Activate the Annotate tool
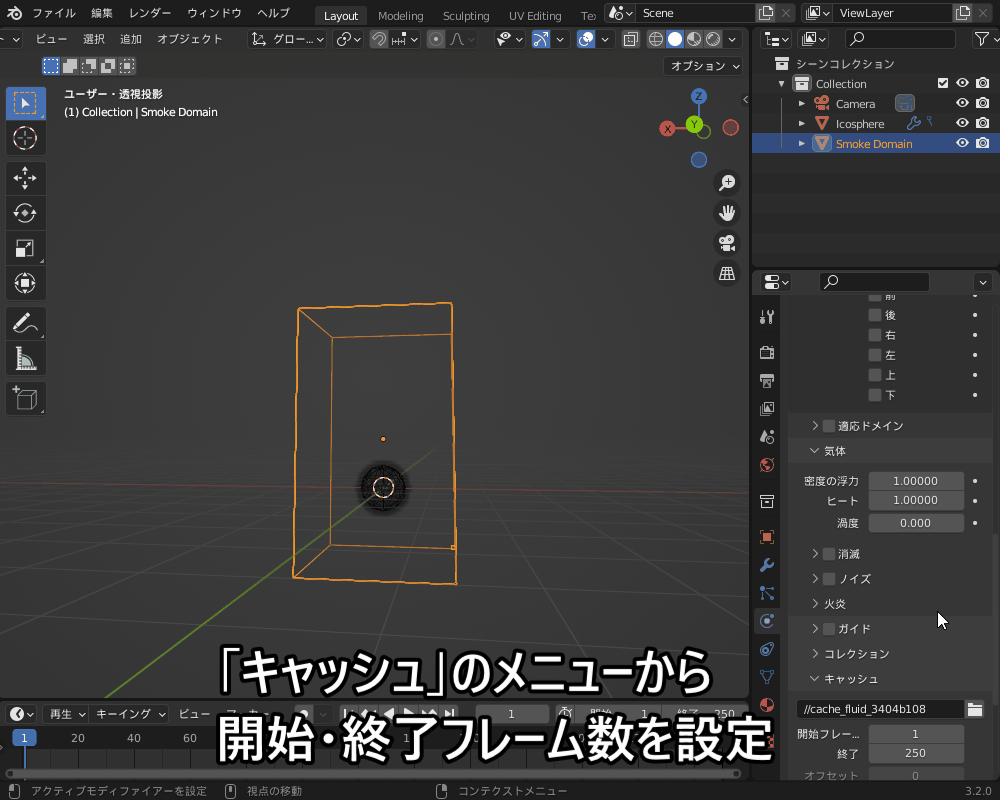This screenshot has height=800, width=1000. (25, 321)
